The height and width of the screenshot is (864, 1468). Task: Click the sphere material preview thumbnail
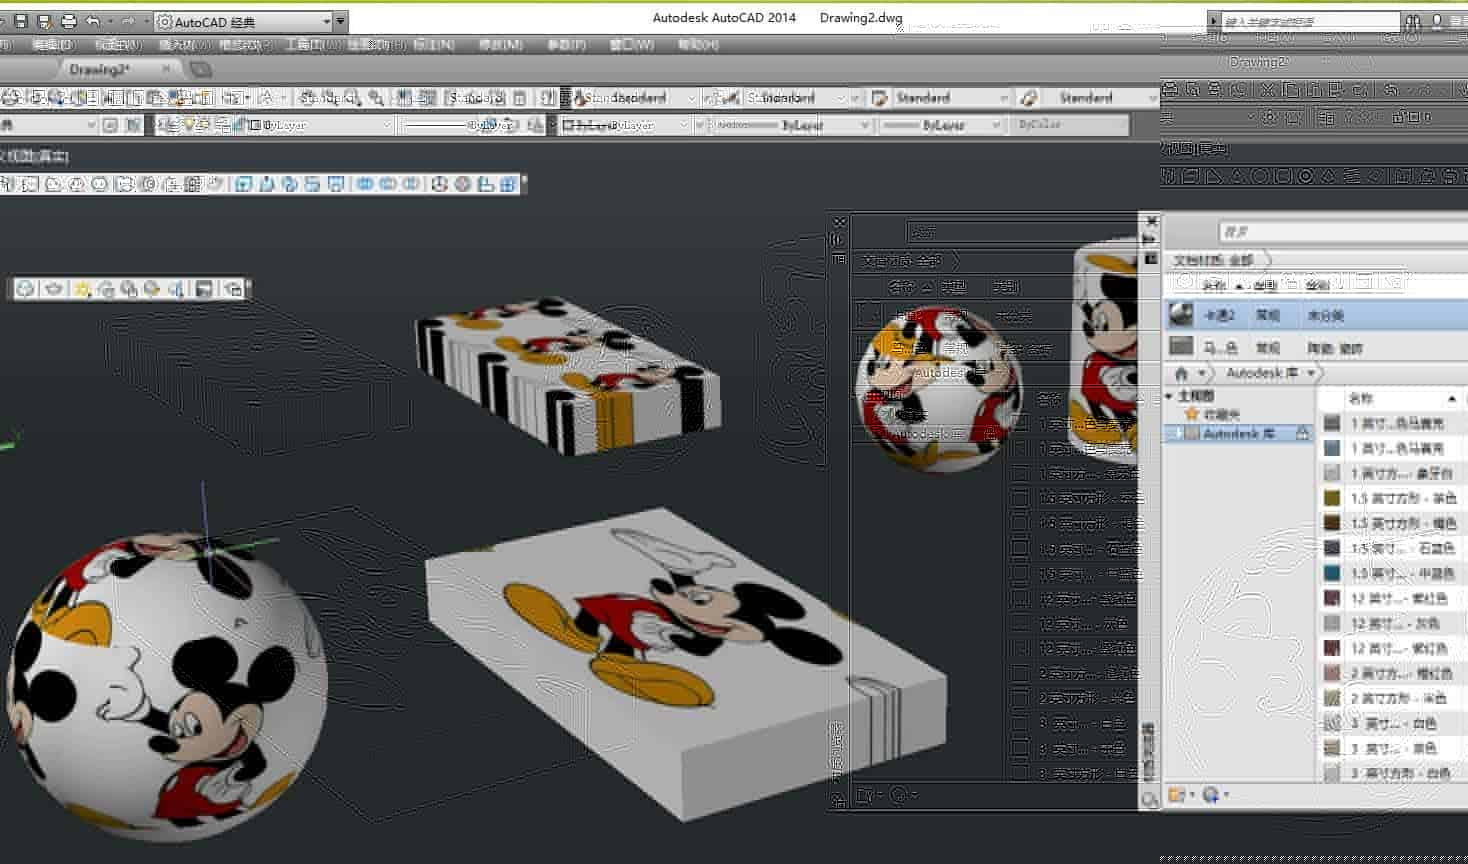coord(1181,315)
